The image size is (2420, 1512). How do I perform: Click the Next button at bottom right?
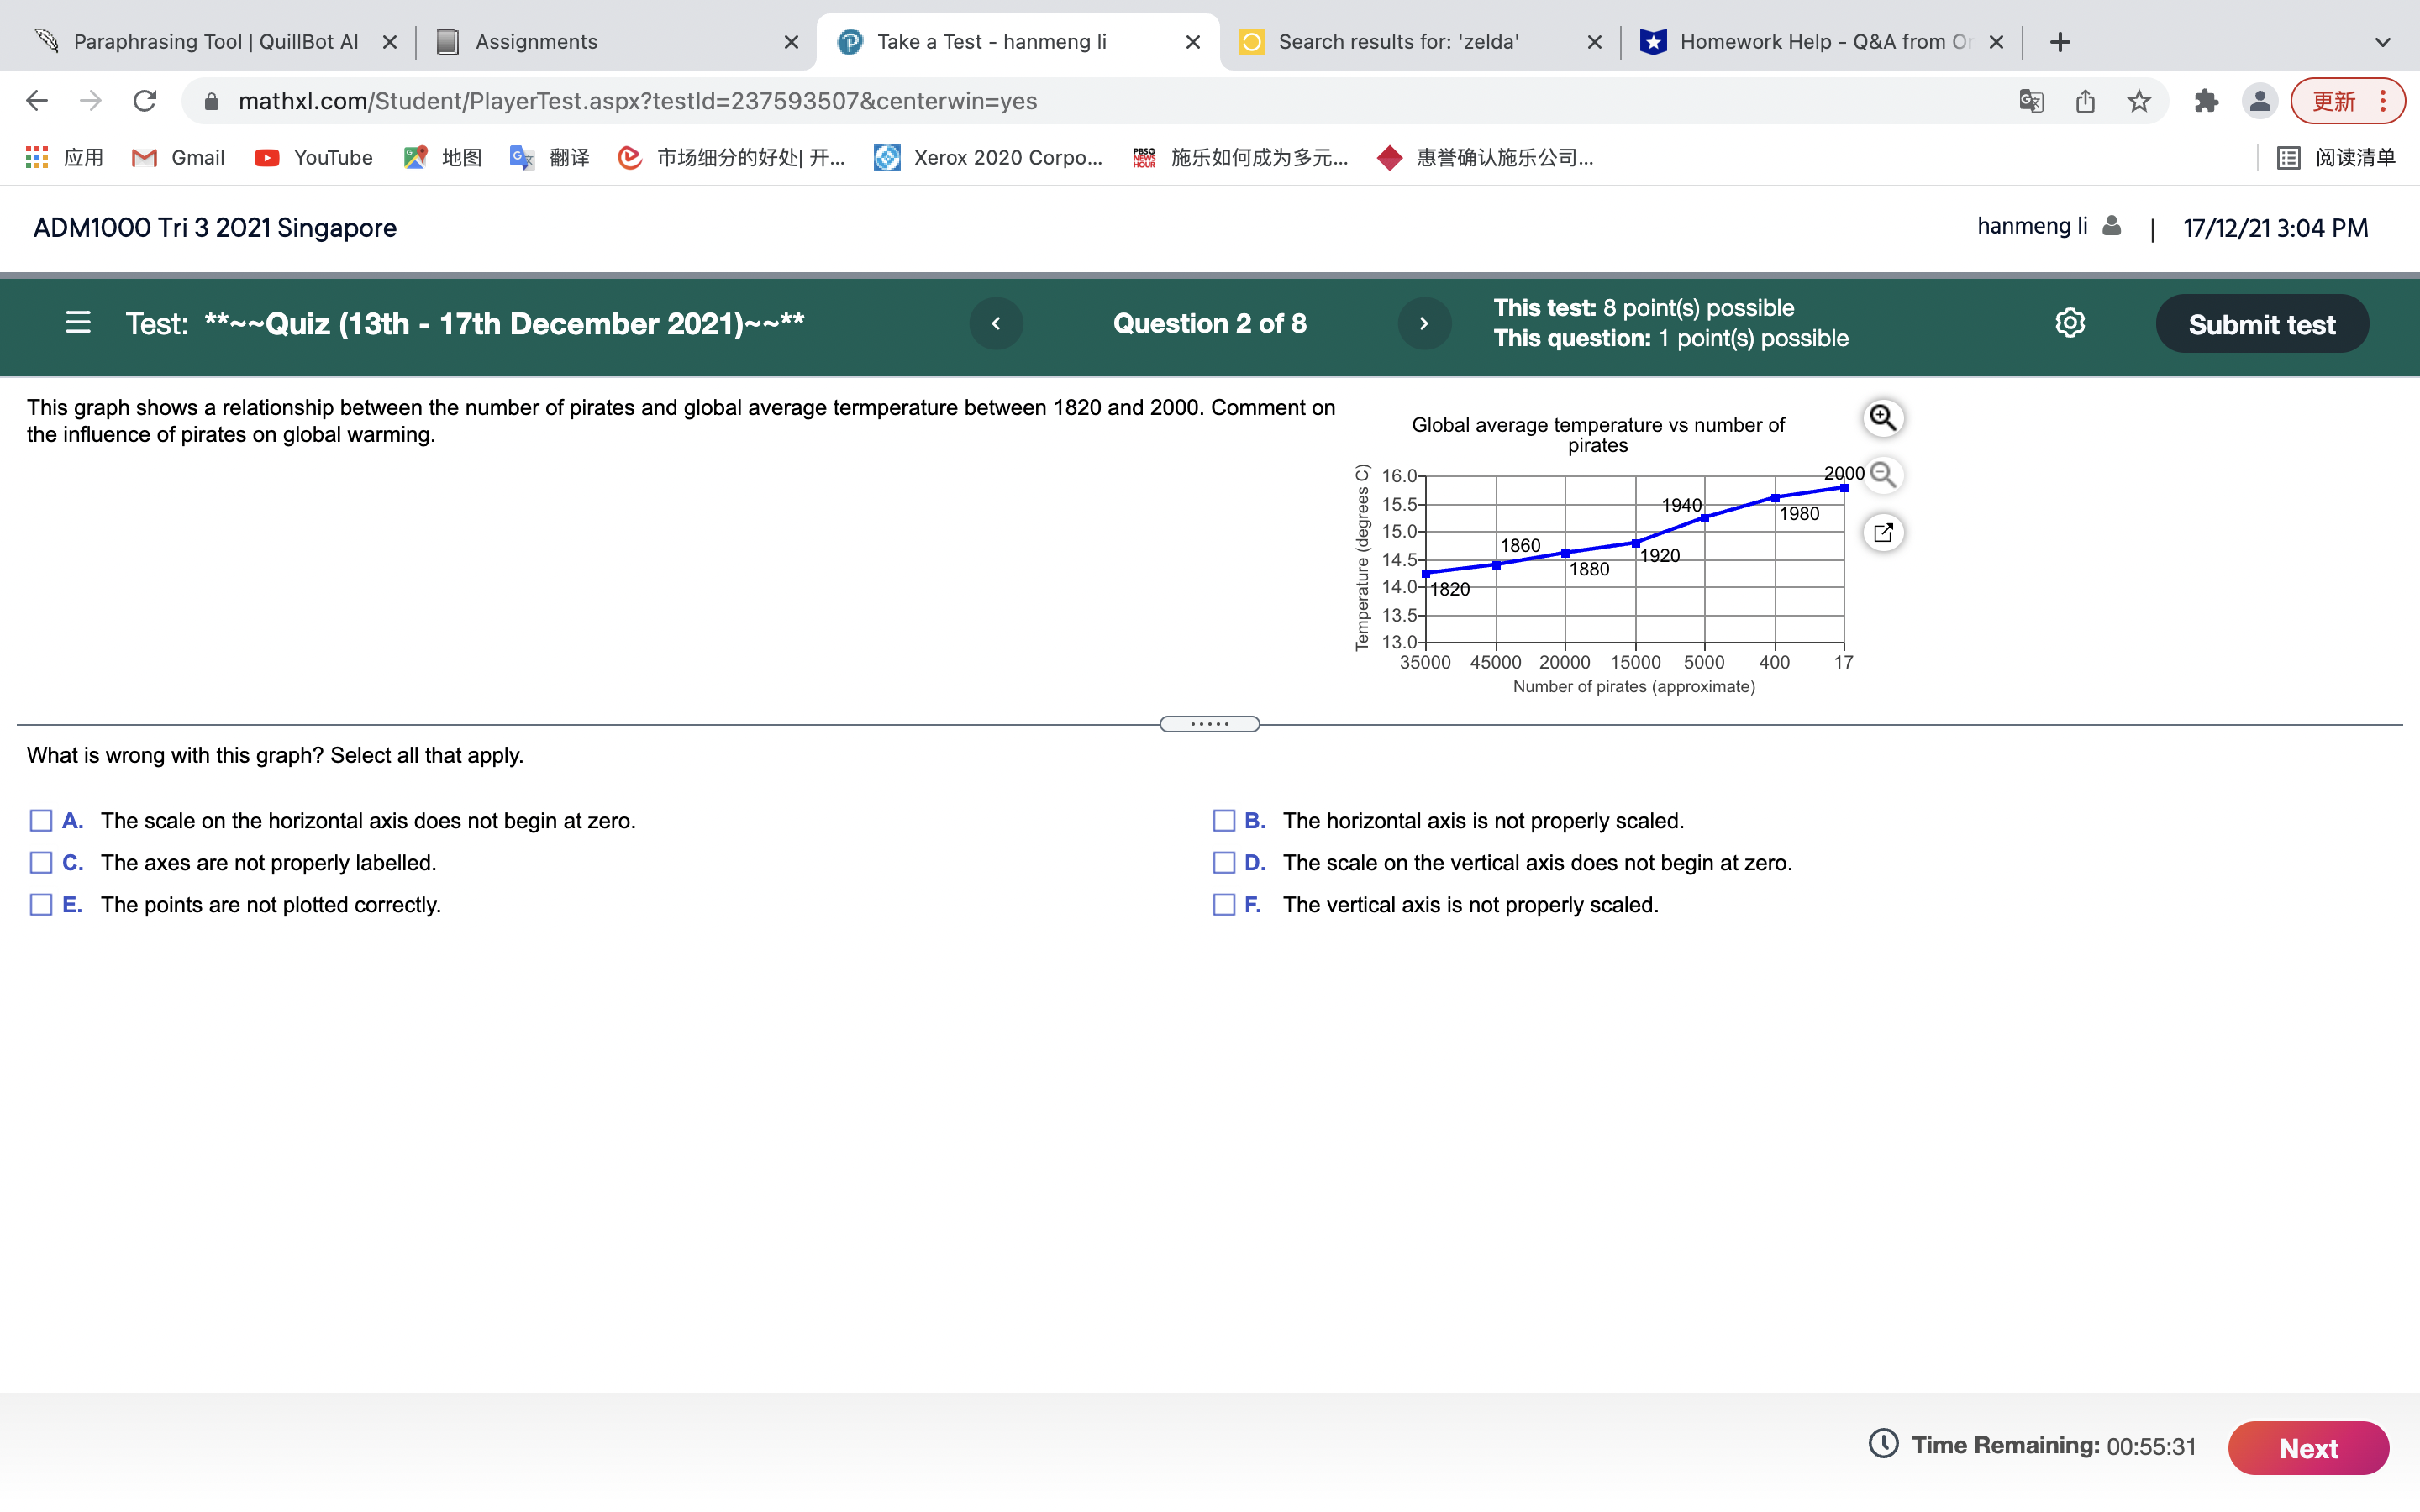coord(2306,1447)
